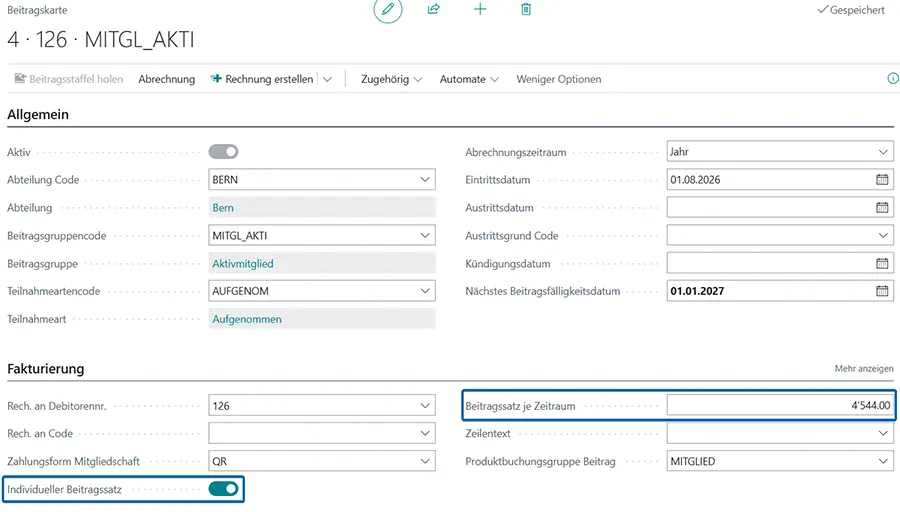
Task: Open the Aktivmitglied link
Action: (243, 263)
